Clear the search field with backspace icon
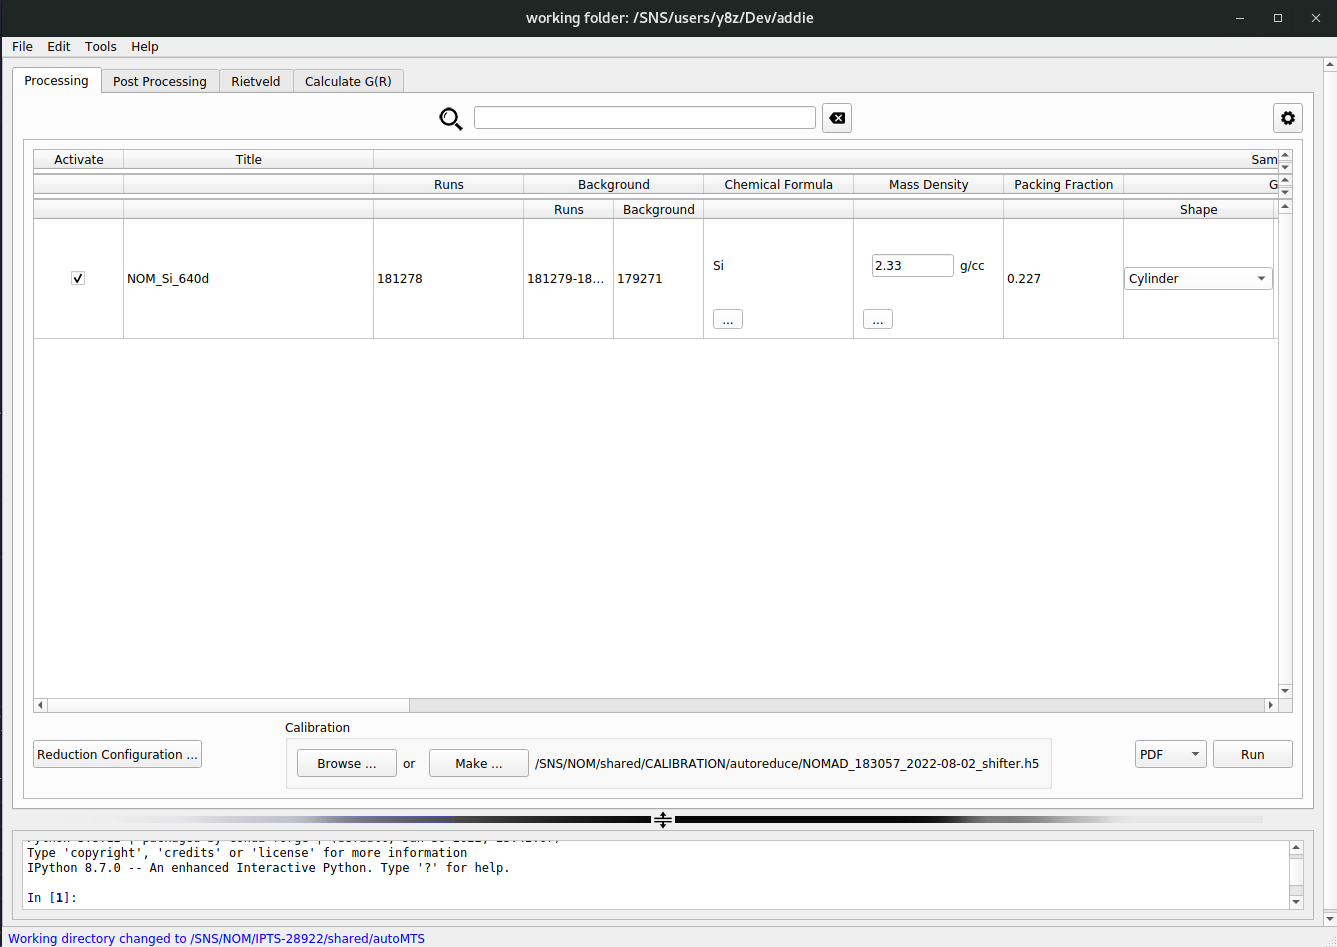The image size is (1337, 947). point(837,118)
